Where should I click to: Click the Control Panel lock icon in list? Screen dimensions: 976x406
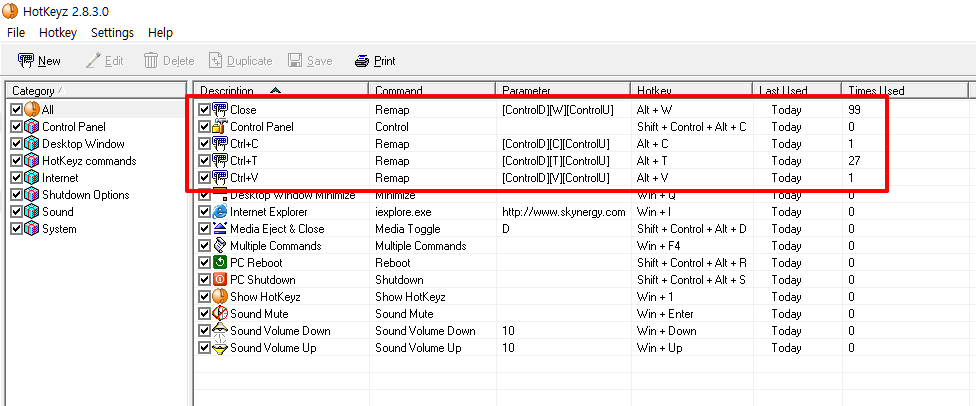(220, 127)
